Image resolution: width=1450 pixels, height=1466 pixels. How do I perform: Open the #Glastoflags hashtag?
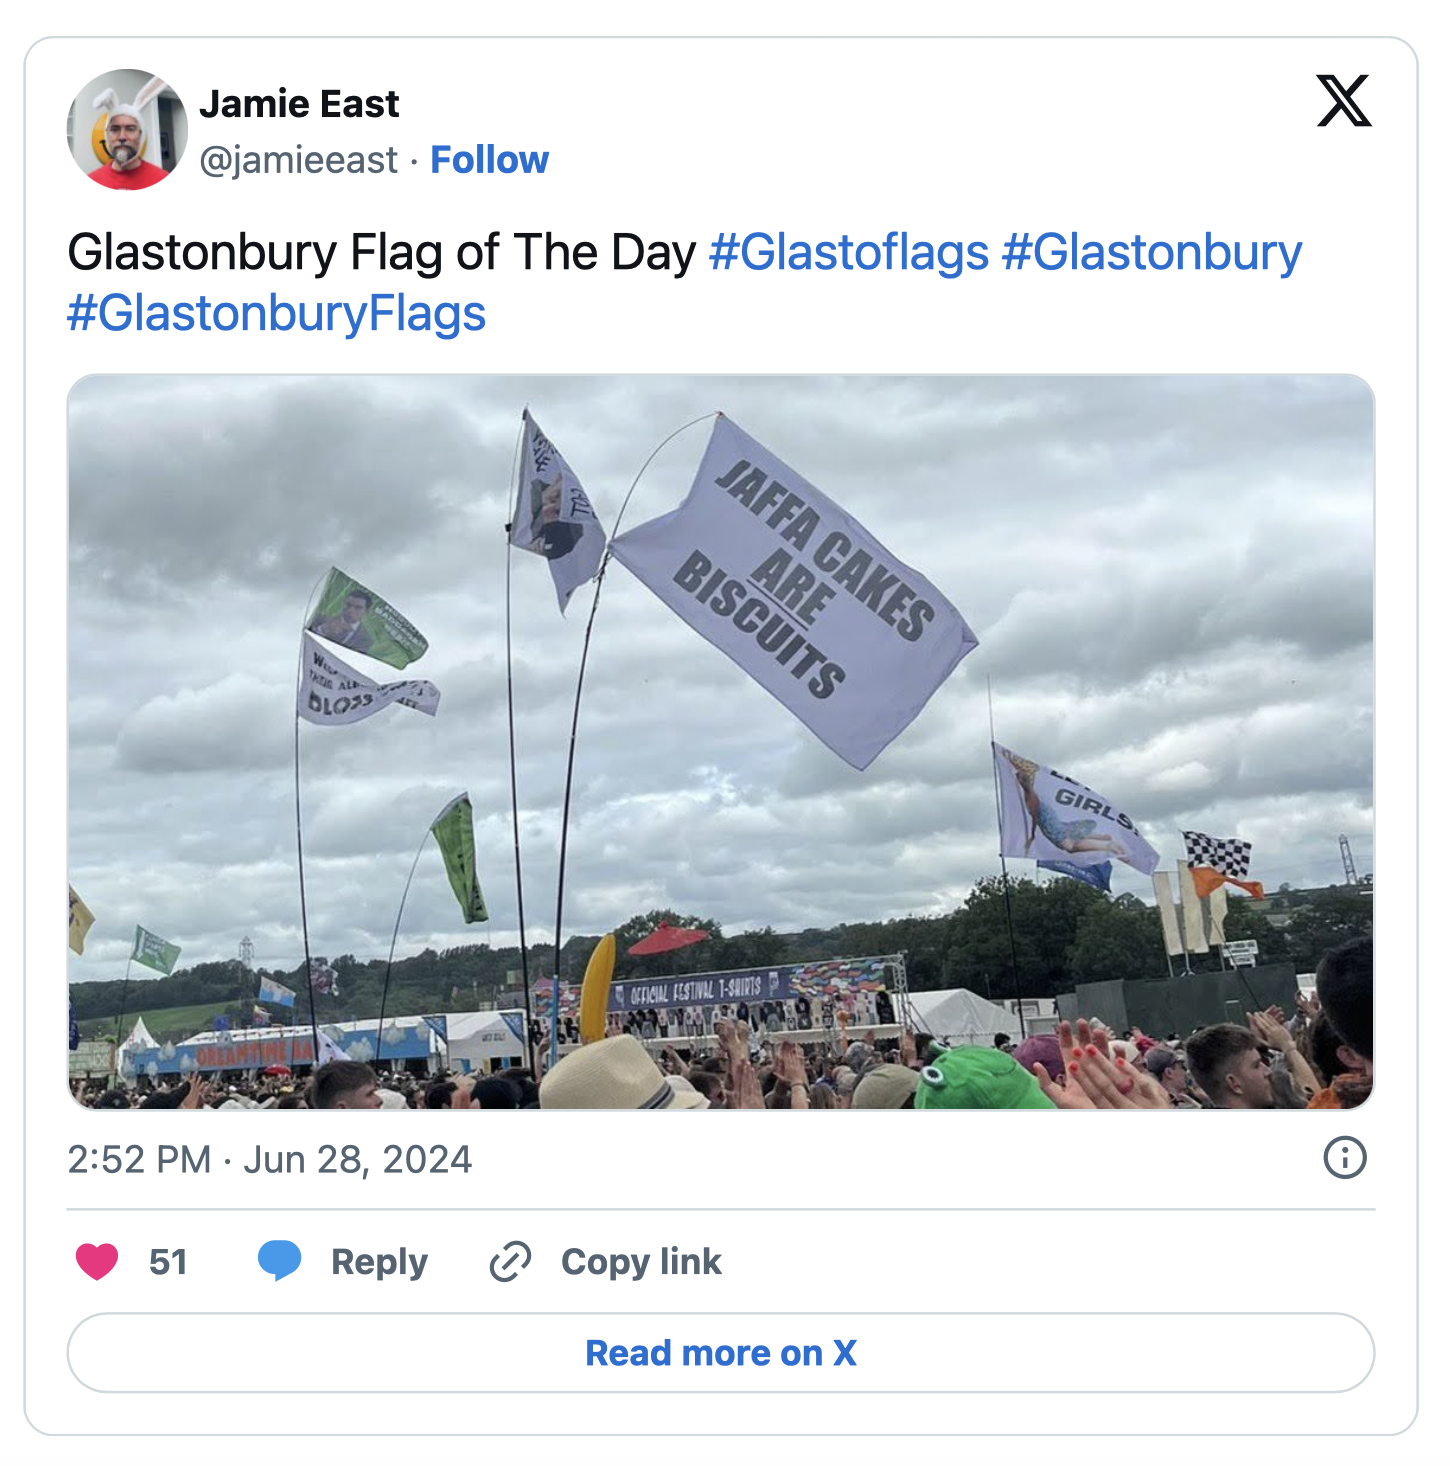(x=849, y=252)
